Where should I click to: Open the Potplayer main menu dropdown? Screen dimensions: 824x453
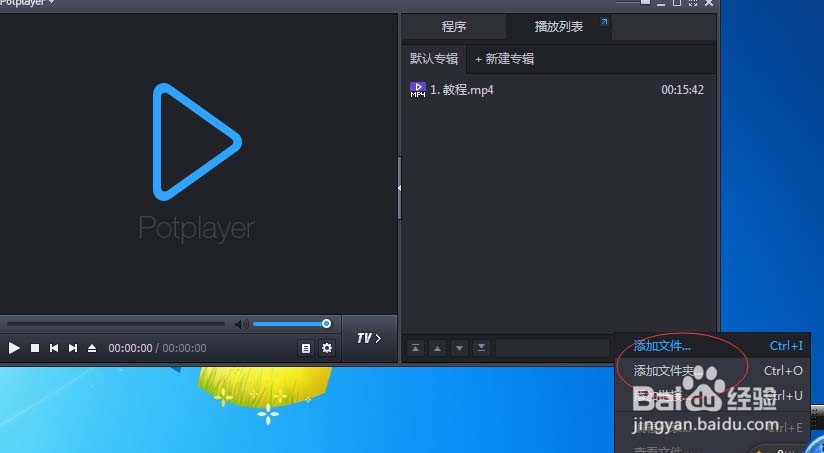[27, 3]
